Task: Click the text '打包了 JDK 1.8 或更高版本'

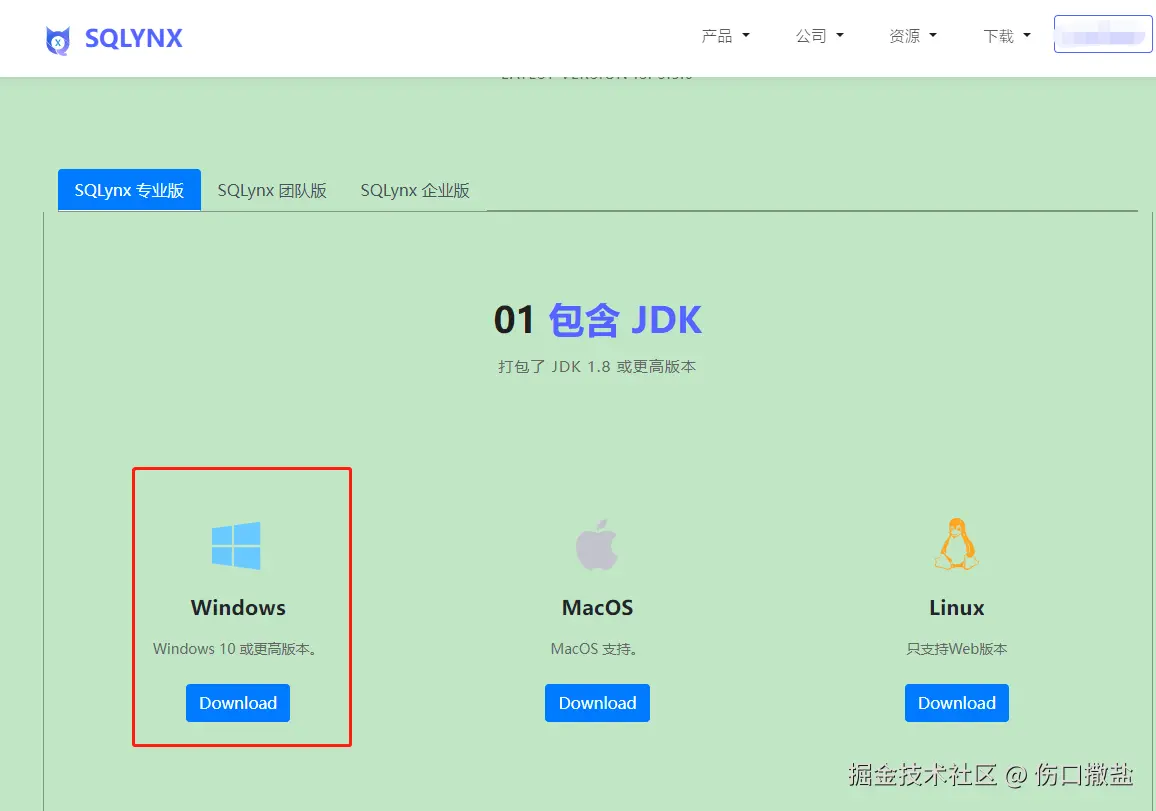Action: [596, 366]
